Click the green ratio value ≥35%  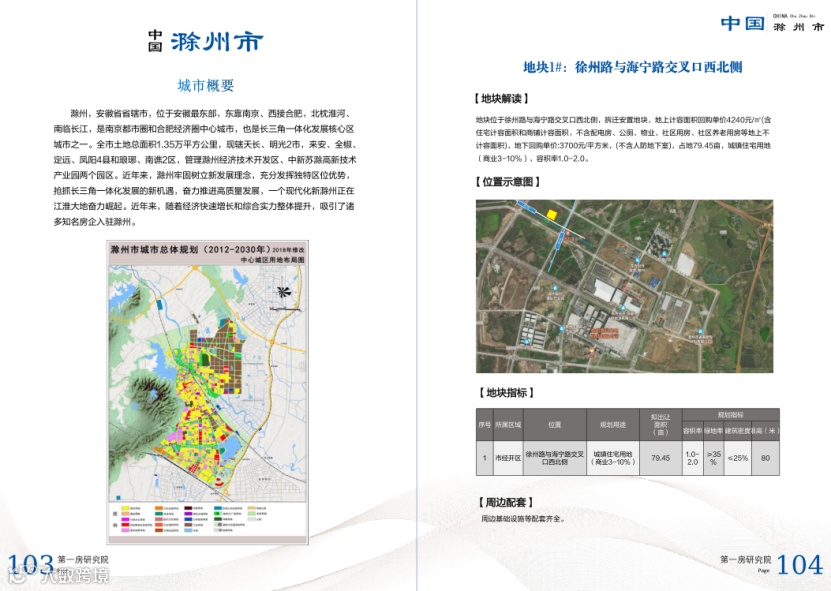(x=713, y=458)
